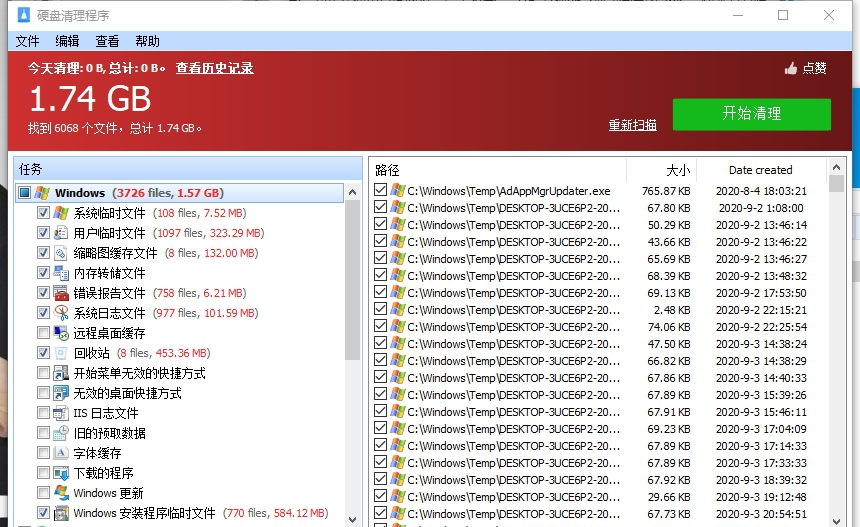Open the 编辑 menu
This screenshot has height=527, width=860.
click(67, 41)
